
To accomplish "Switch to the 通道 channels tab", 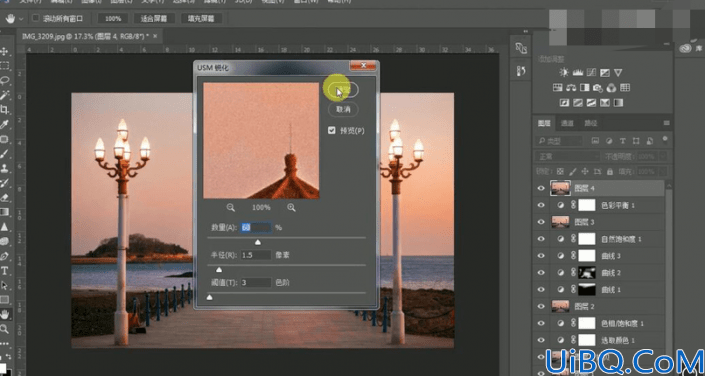I will click(x=567, y=123).
